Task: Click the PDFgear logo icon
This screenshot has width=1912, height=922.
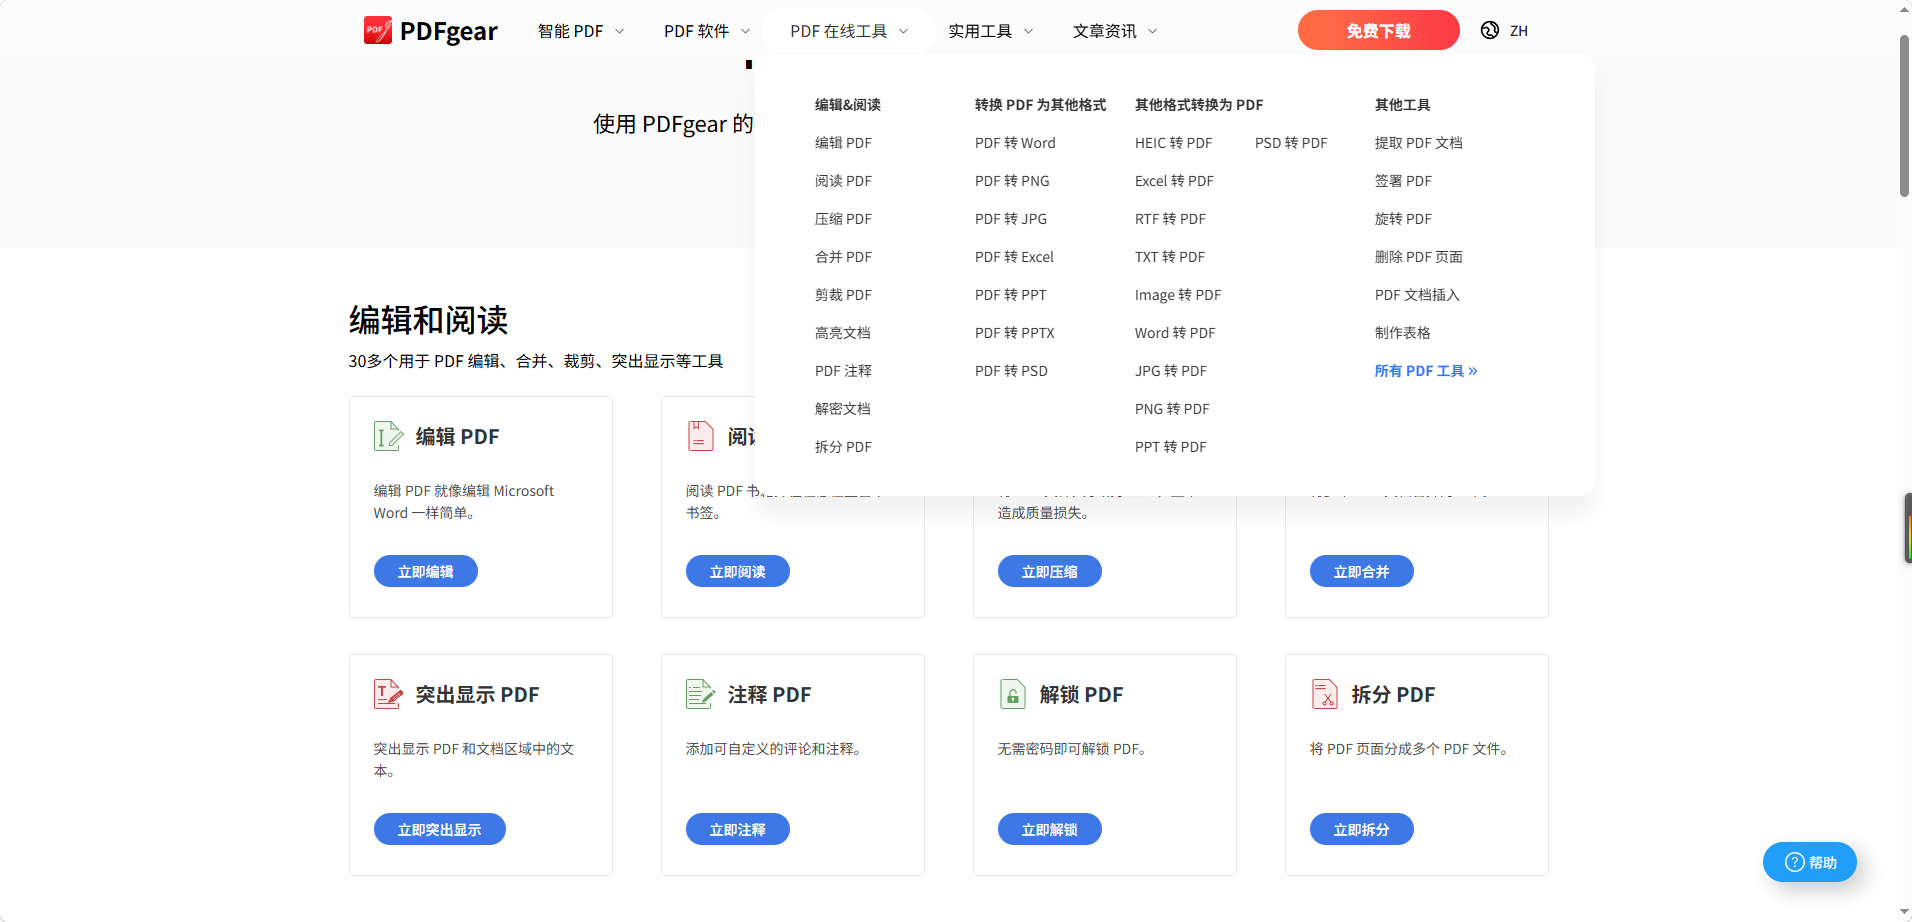Action: tap(378, 30)
